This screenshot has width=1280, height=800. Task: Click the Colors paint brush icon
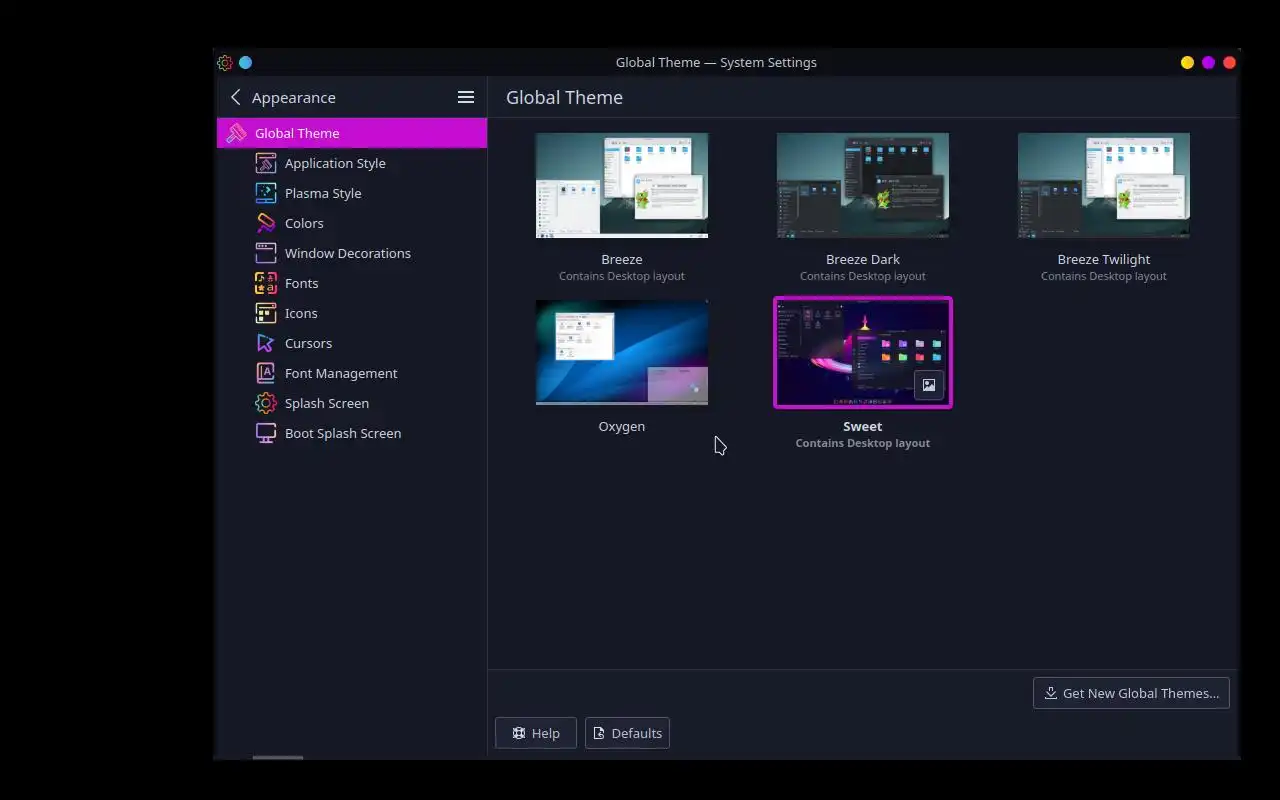point(265,223)
